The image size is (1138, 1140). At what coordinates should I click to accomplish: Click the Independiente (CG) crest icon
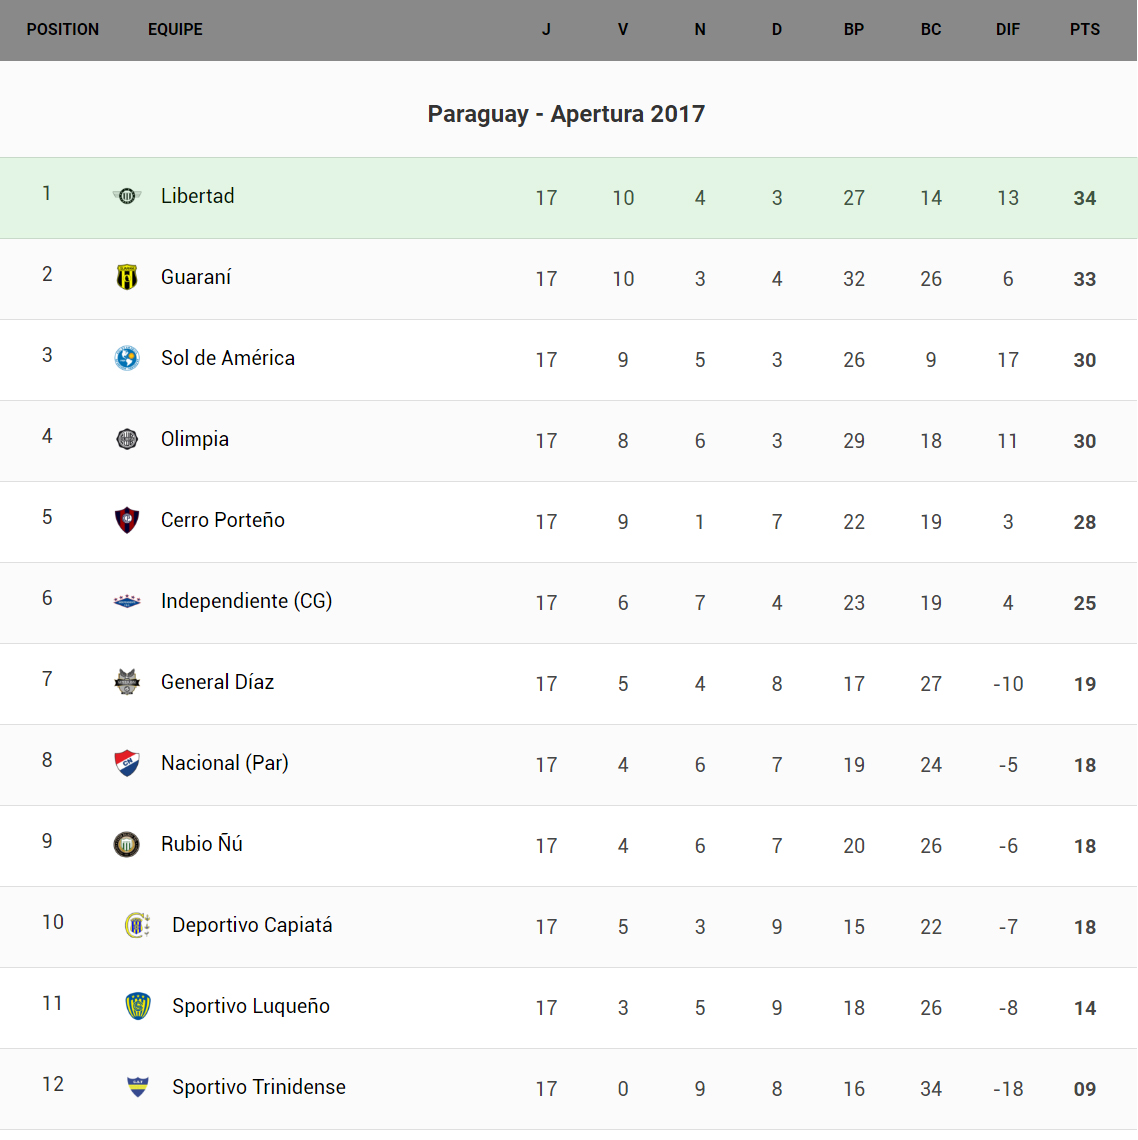pos(127,601)
